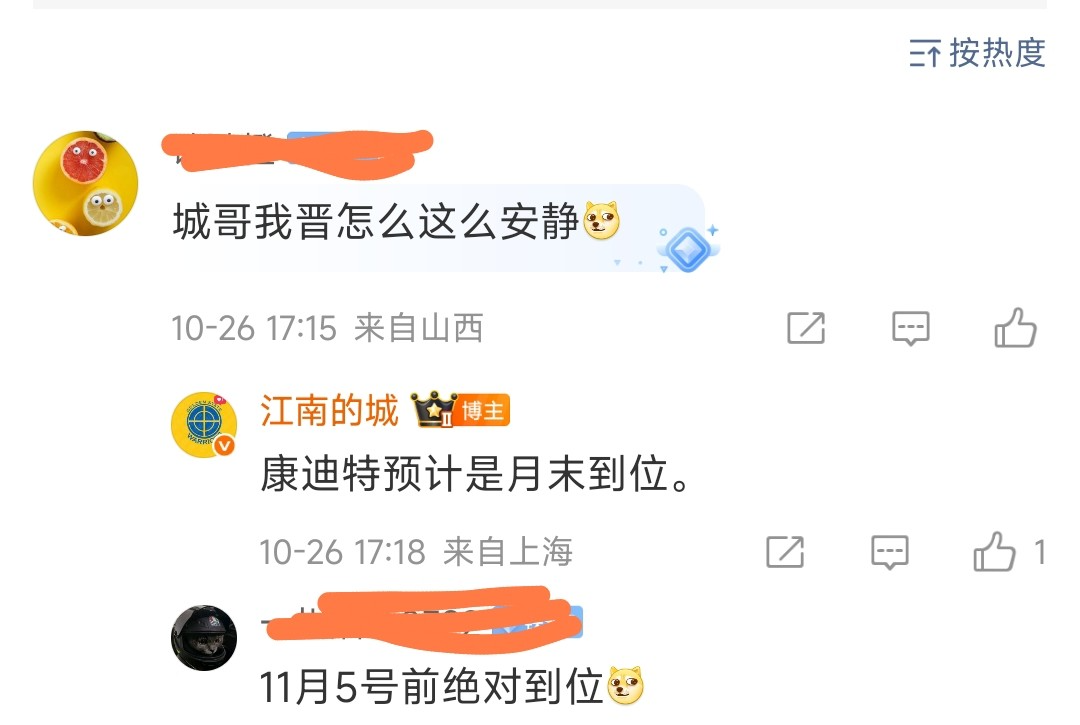
Task: Open the grapefruit and lemon avatar
Action: click(85, 183)
